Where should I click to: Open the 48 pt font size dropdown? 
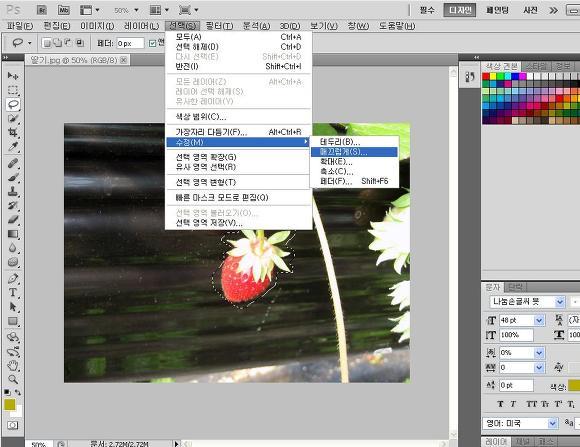pos(539,320)
